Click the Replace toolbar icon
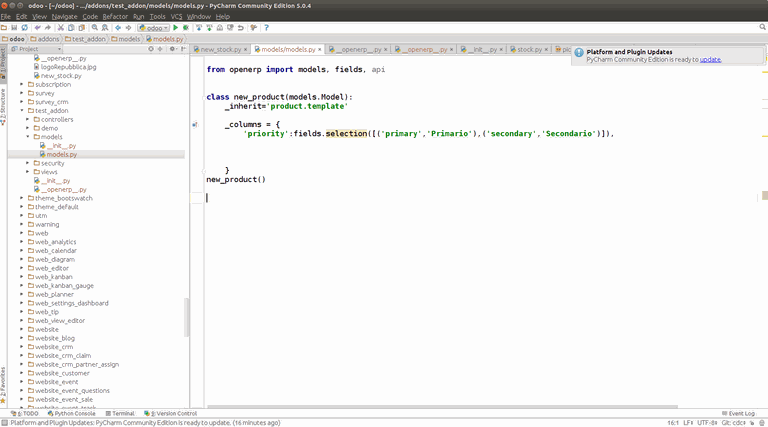 coord(105,28)
